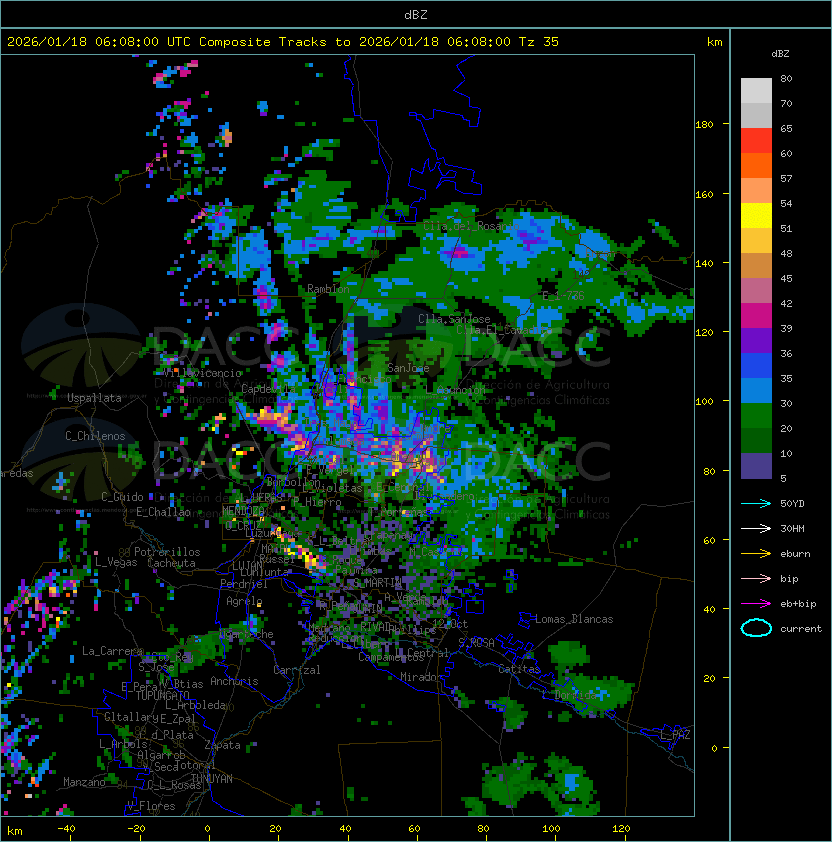Click the 'C_Chilenos' map label

coord(95,435)
